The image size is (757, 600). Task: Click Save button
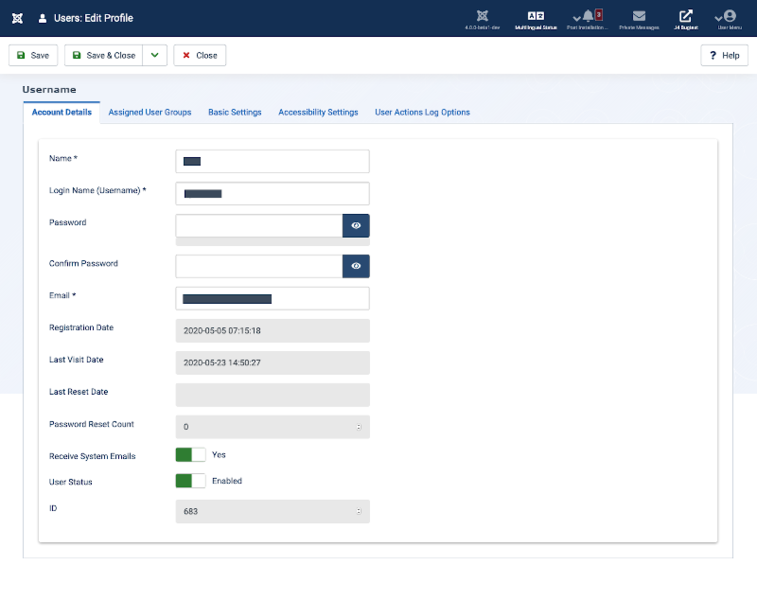[x=33, y=56]
